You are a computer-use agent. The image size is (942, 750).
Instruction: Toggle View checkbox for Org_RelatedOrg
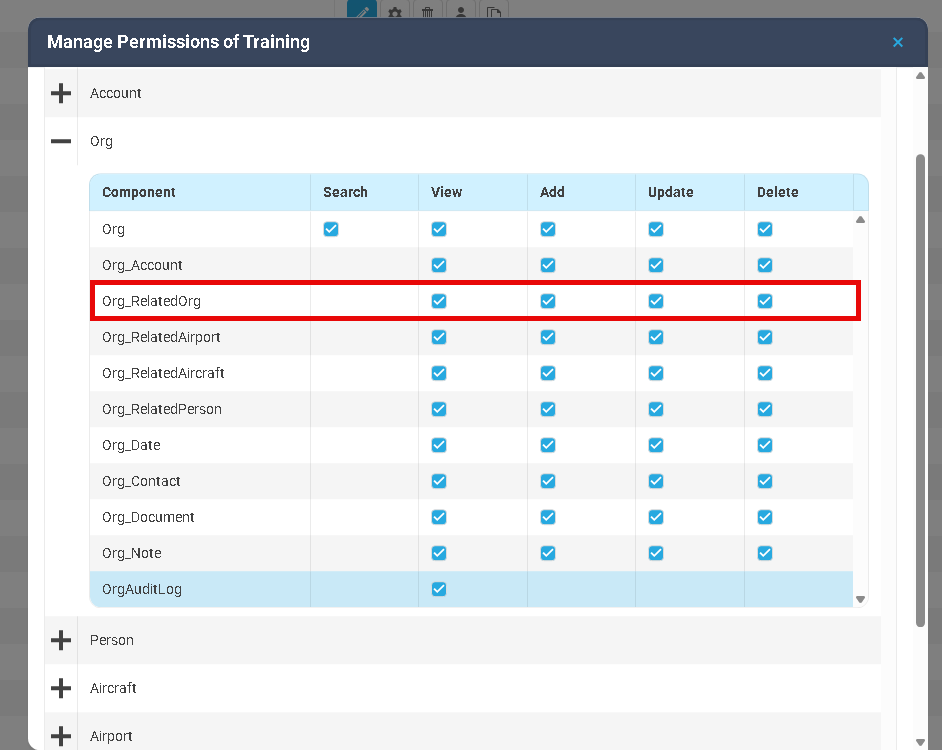tap(439, 301)
